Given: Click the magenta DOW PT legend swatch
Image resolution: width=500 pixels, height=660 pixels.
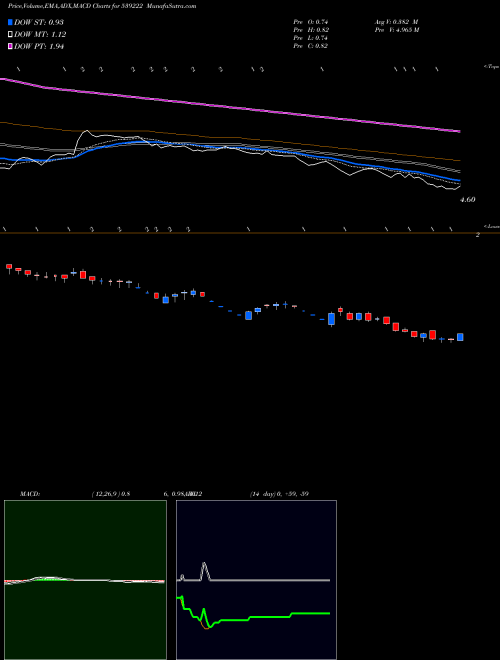Looking at the screenshot, I should click(10, 46).
